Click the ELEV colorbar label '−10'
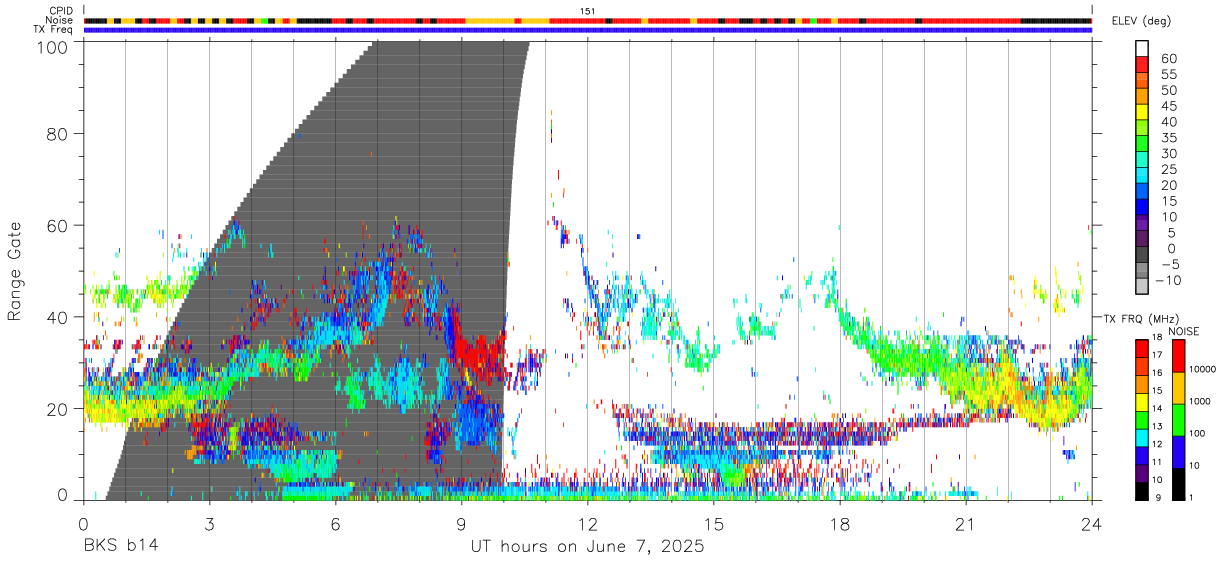This screenshot has width=1228, height=567. [1170, 281]
